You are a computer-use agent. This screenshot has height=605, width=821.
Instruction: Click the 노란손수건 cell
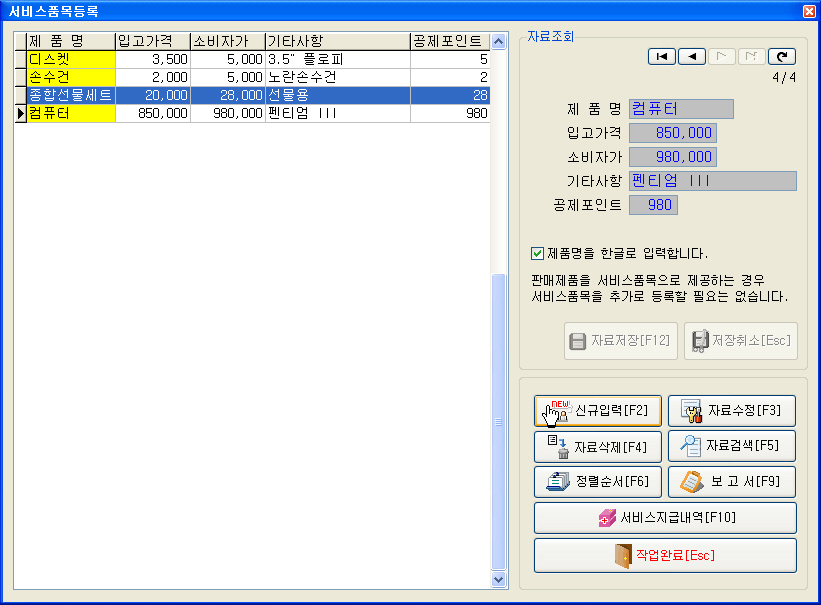pos(338,78)
